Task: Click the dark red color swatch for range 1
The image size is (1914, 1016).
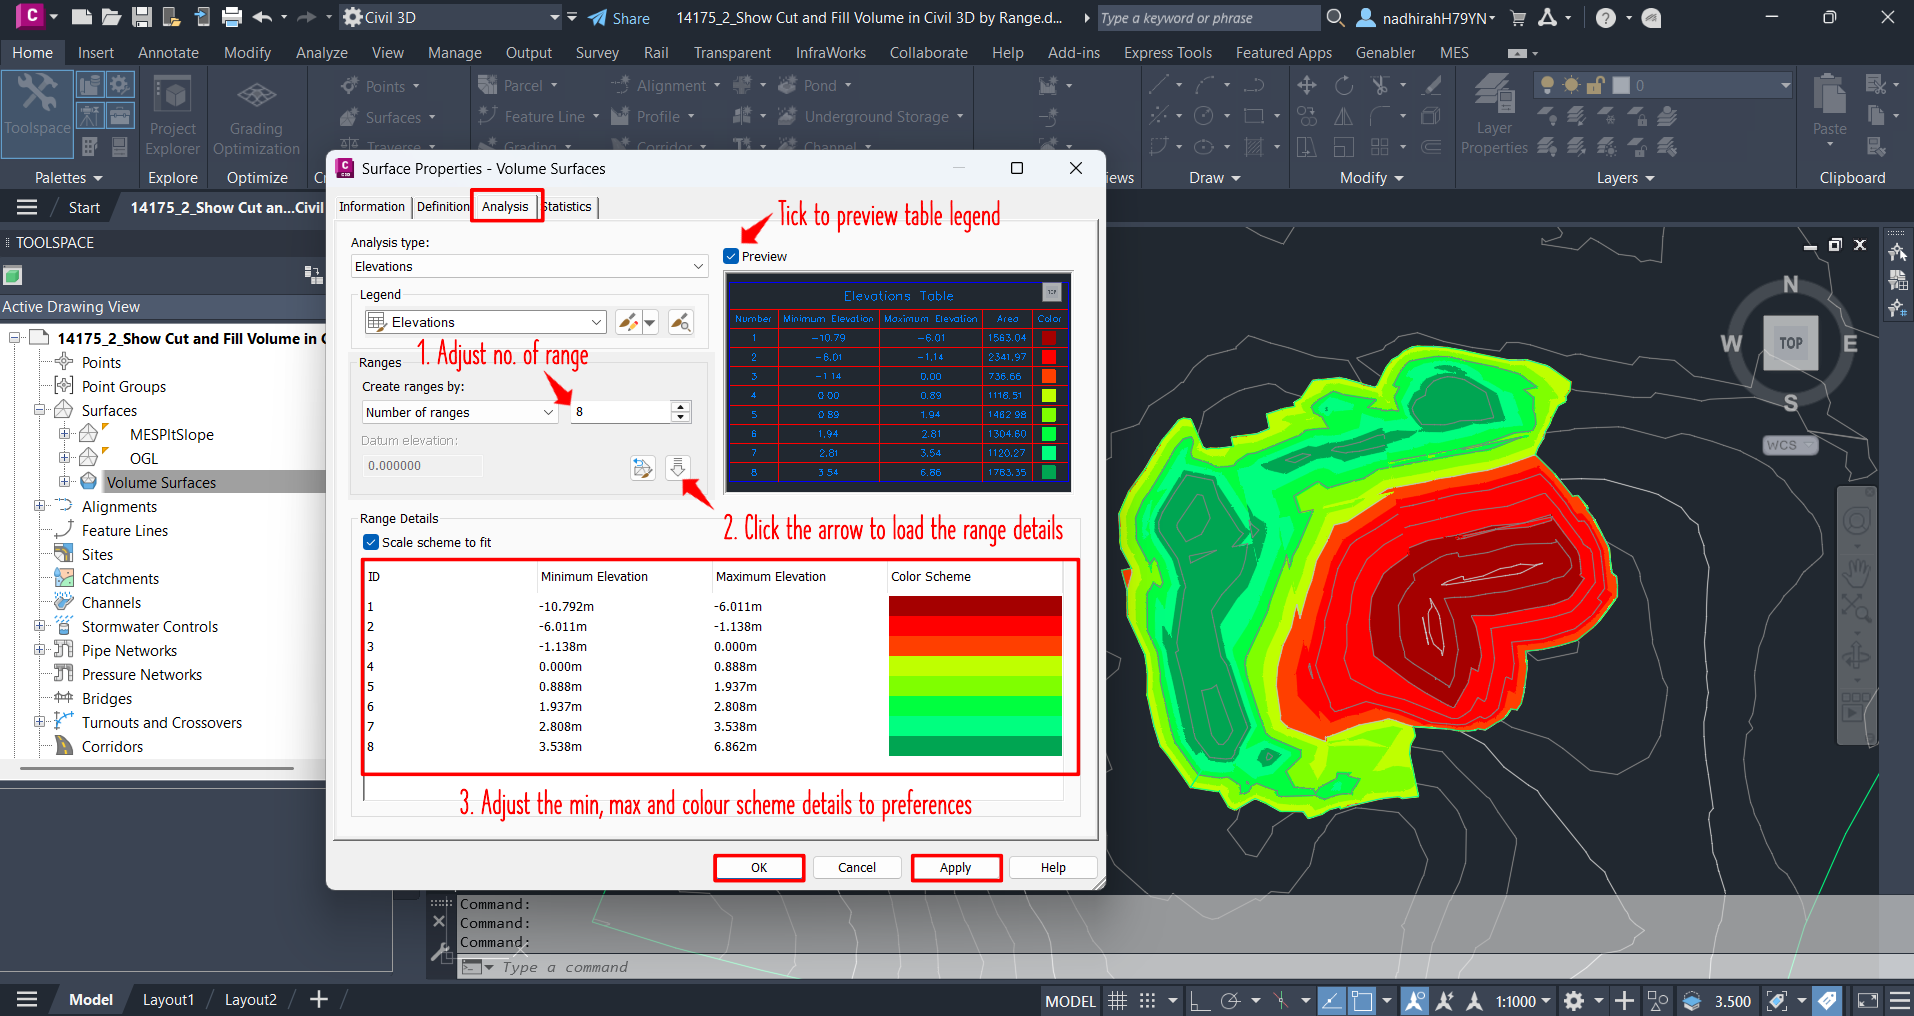Action: click(x=974, y=606)
